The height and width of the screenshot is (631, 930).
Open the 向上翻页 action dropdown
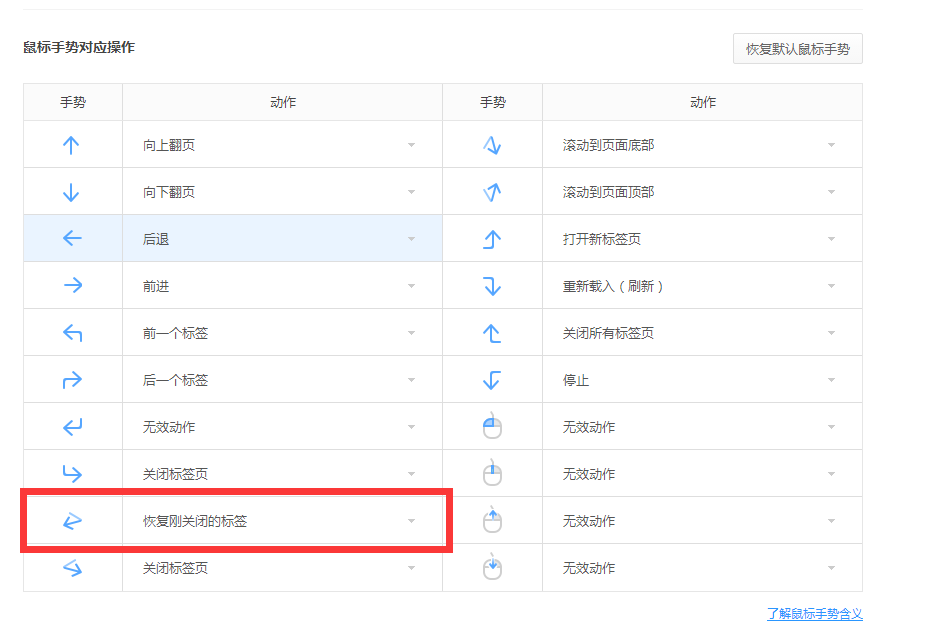(x=281, y=145)
